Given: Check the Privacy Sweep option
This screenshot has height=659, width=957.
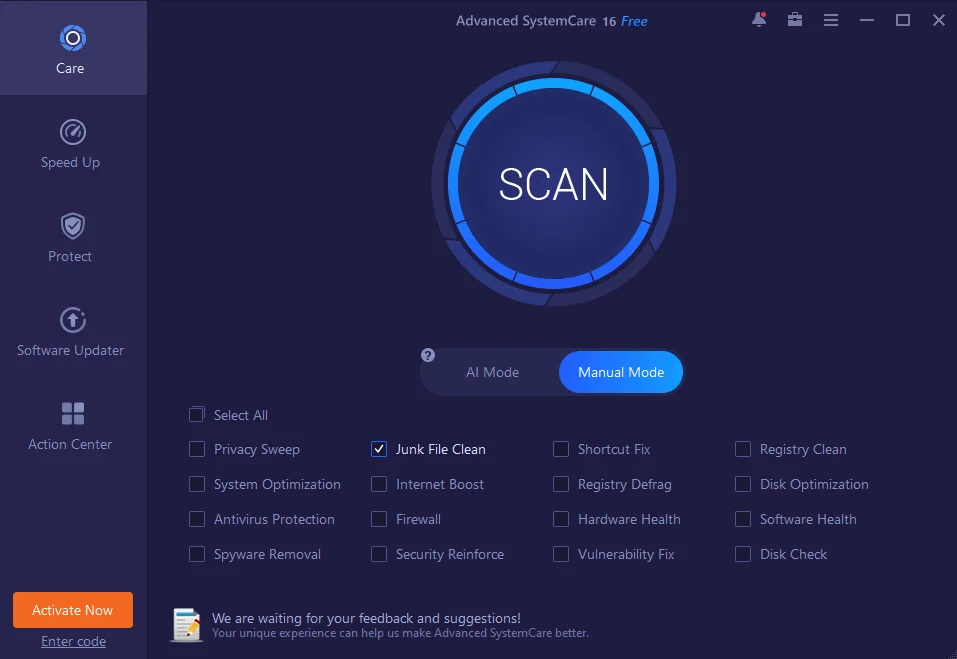Looking at the screenshot, I should click(196, 449).
